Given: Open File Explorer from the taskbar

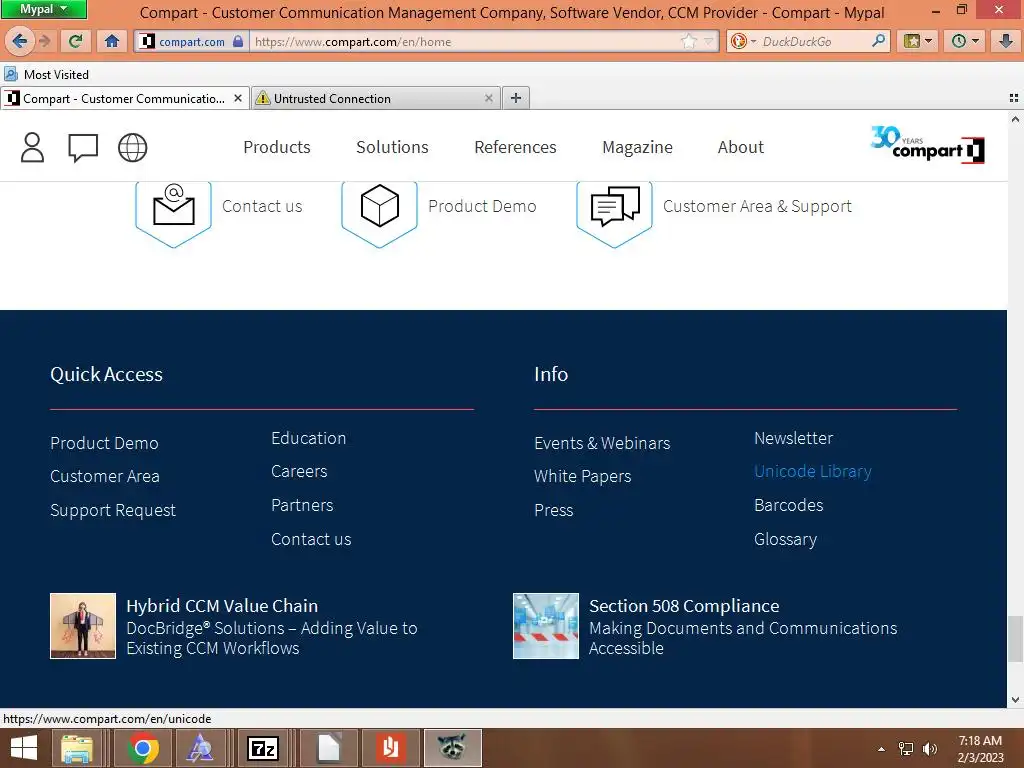Looking at the screenshot, I should click(77, 748).
